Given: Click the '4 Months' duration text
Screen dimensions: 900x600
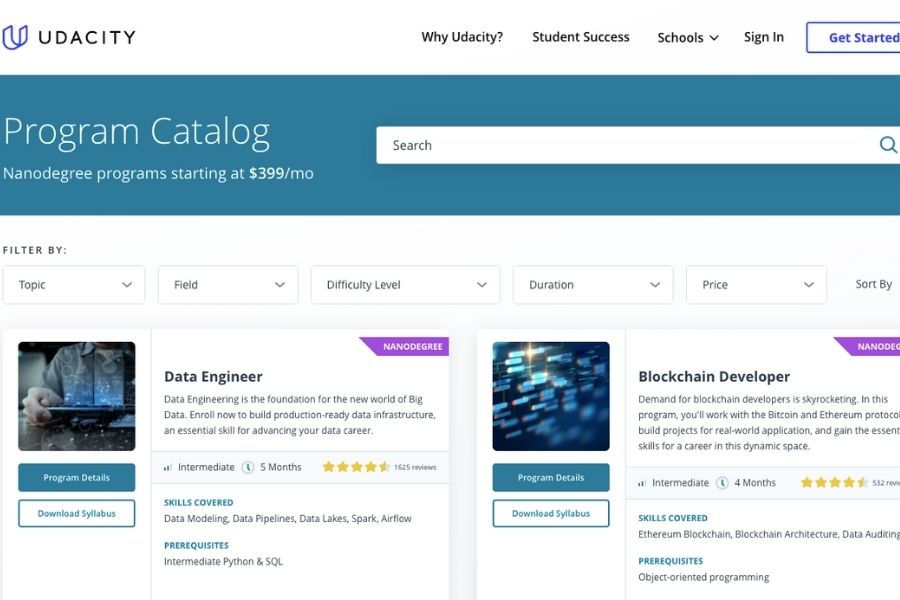Looking at the screenshot, I should click(755, 483).
